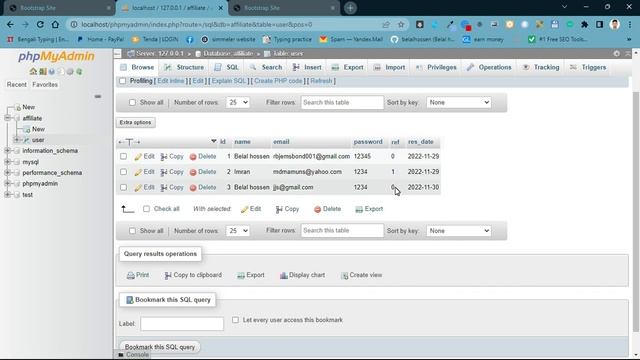
Task: Select row 2 Imran checkbox
Action: click(123, 172)
